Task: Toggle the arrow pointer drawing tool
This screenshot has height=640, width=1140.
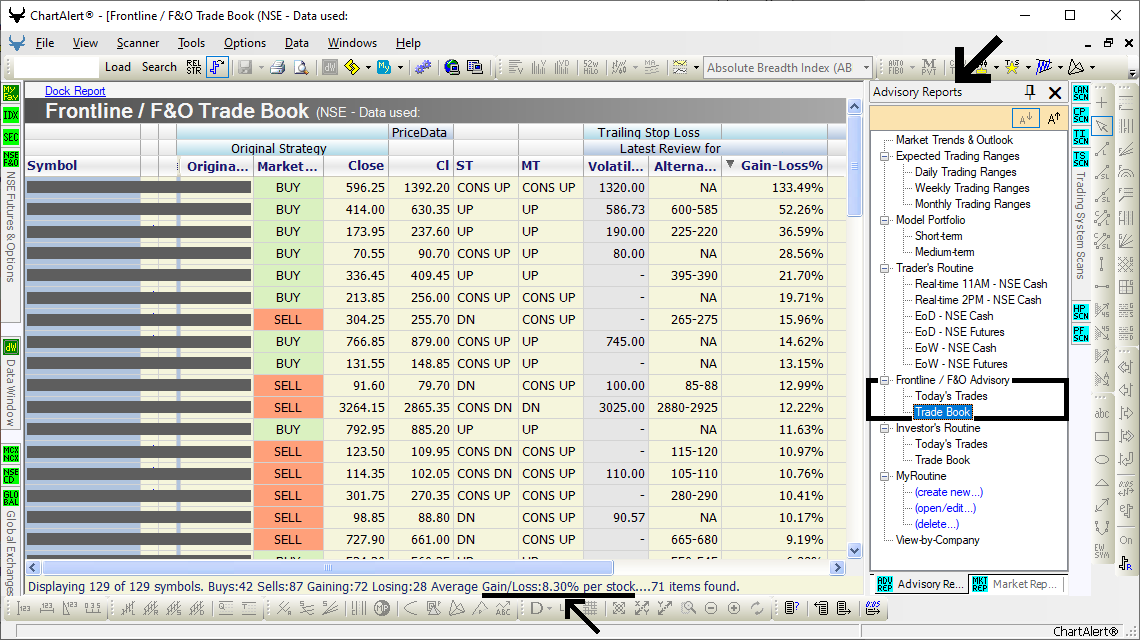Action: tap(1102, 126)
